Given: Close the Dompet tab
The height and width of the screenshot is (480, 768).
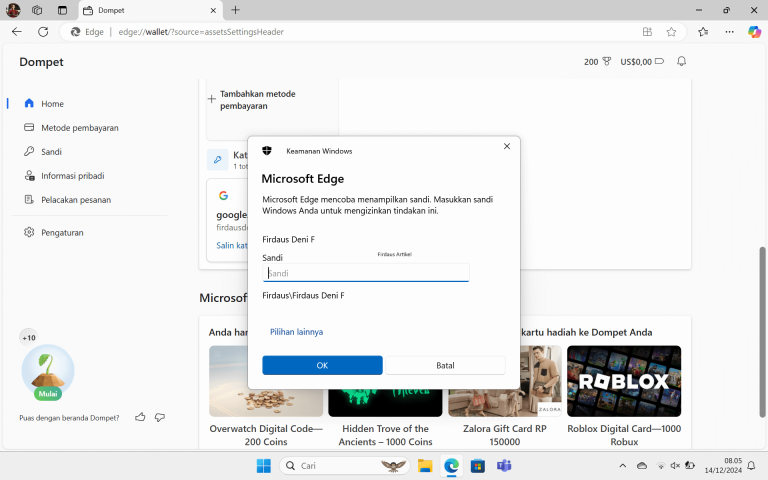Looking at the screenshot, I should [x=213, y=10].
